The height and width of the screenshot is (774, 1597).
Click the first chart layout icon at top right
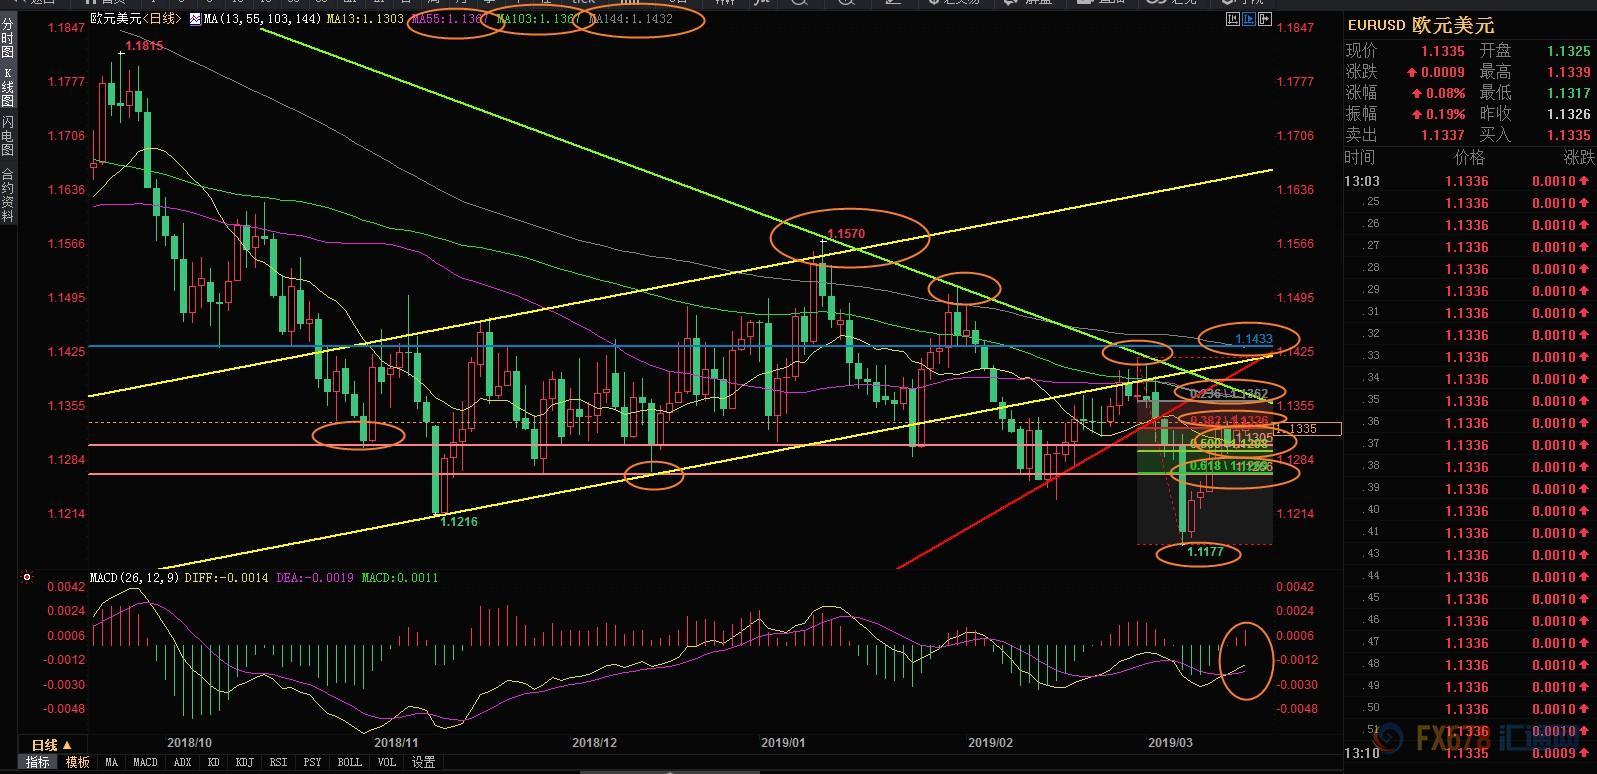(x=1232, y=19)
